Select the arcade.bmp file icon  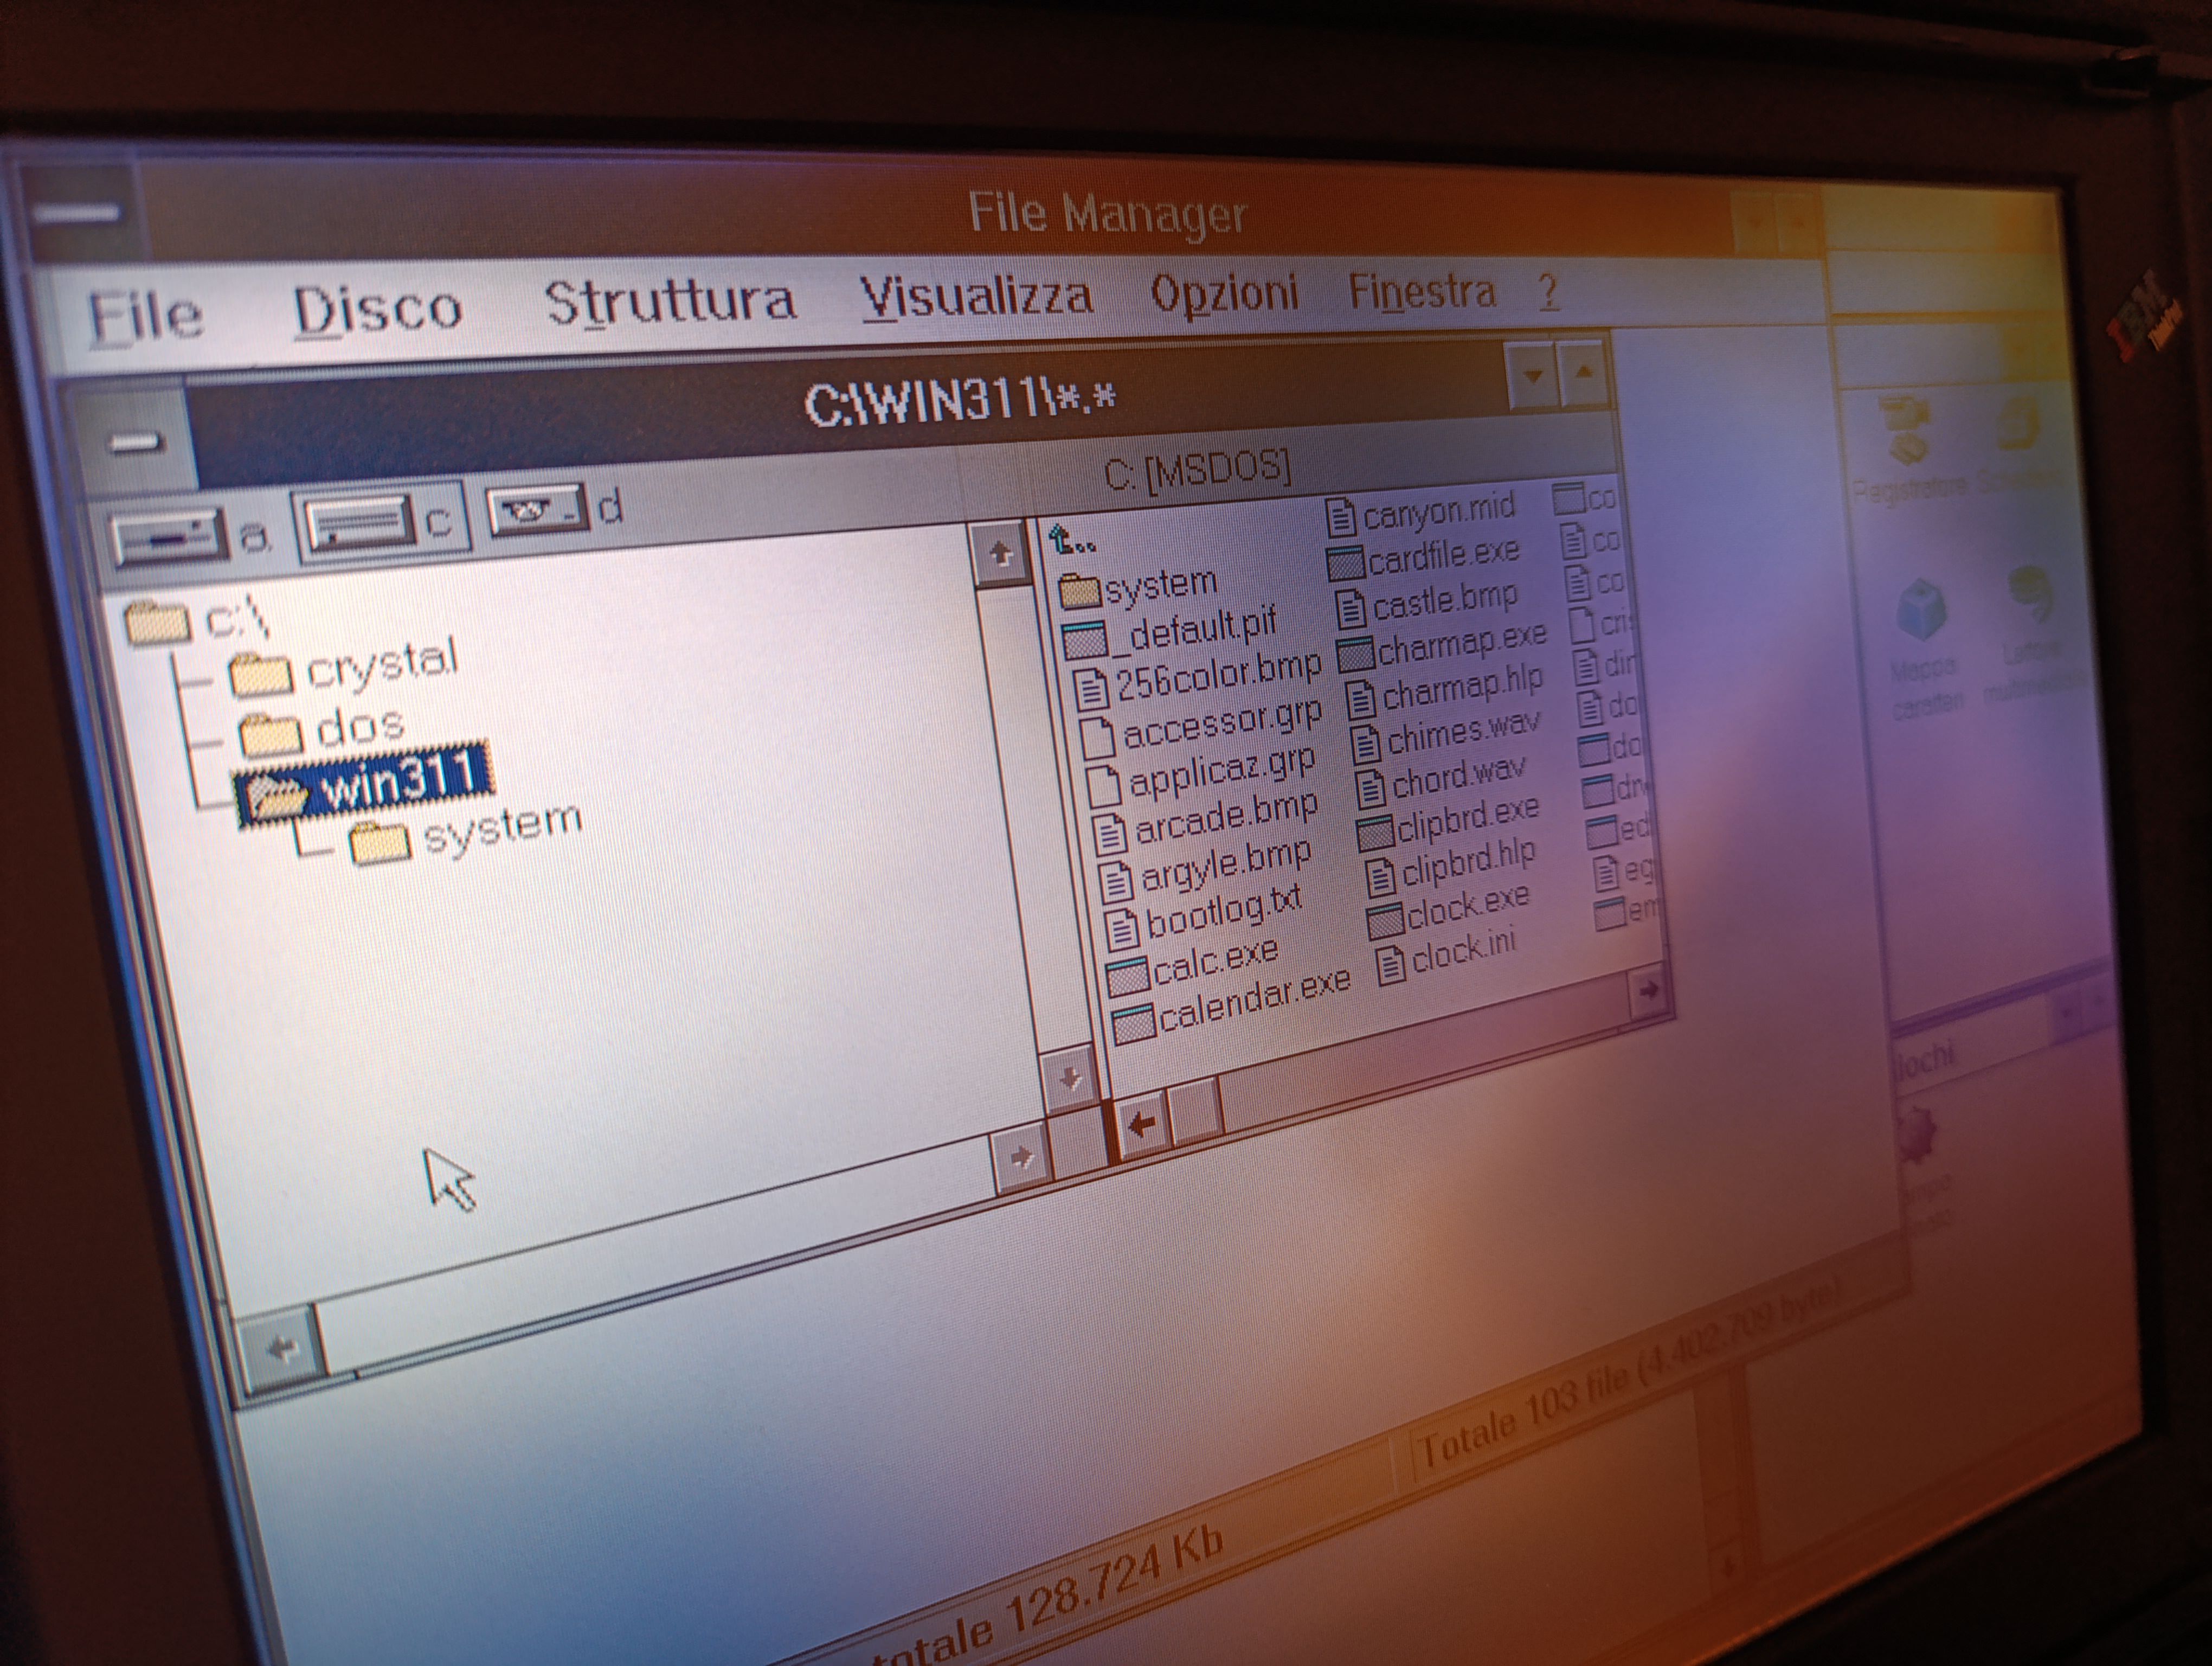pos(1109,834)
